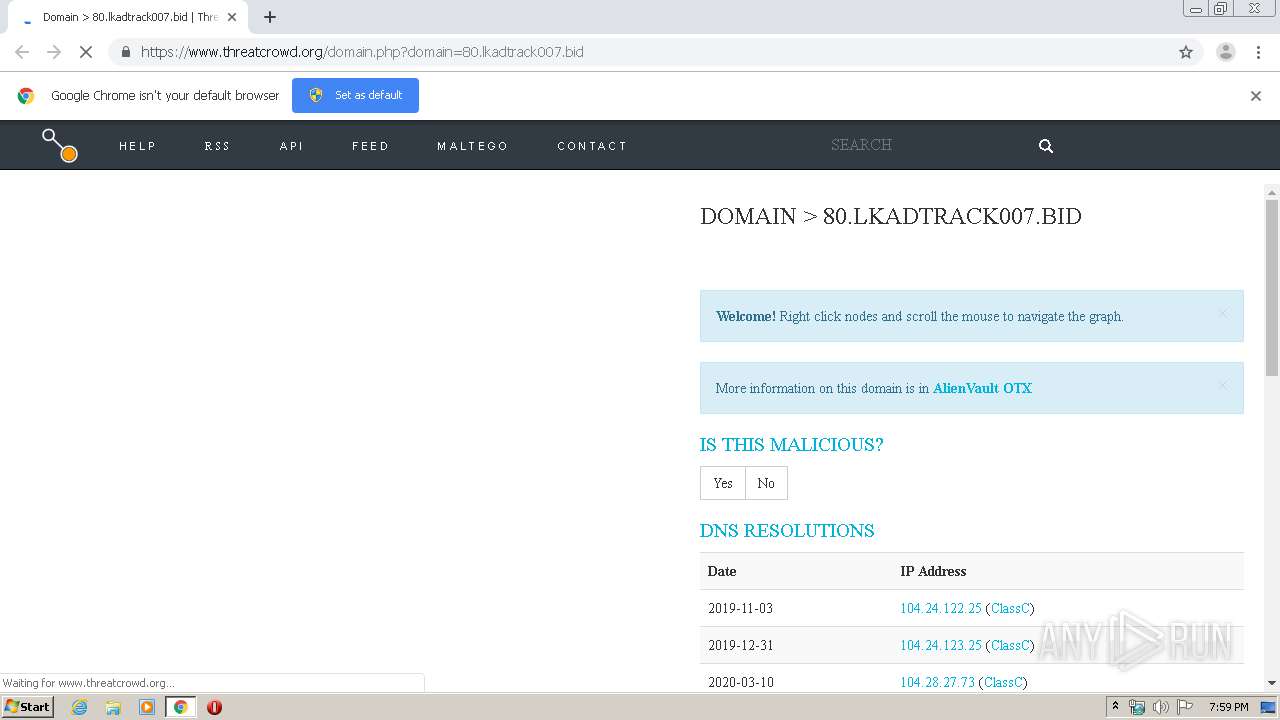Bookmark this page with the star icon
The width and height of the screenshot is (1280, 720).
(x=1186, y=52)
